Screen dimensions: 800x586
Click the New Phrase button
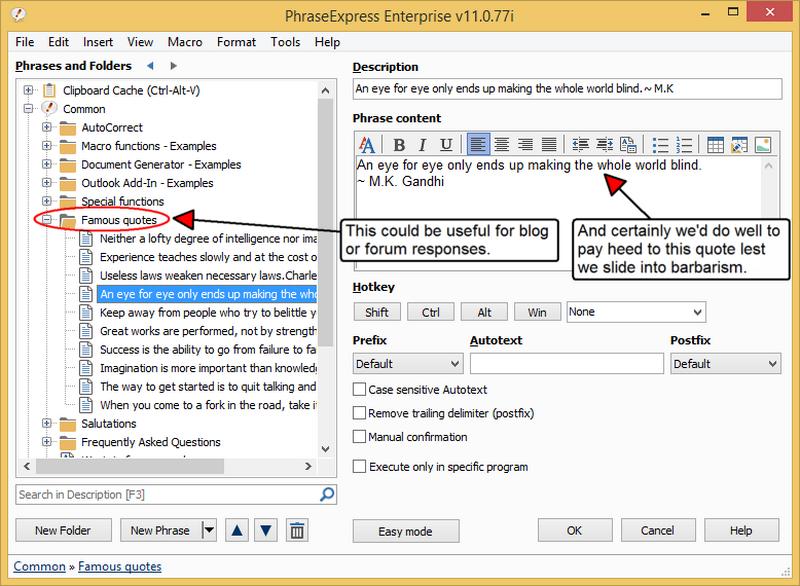(161, 530)
